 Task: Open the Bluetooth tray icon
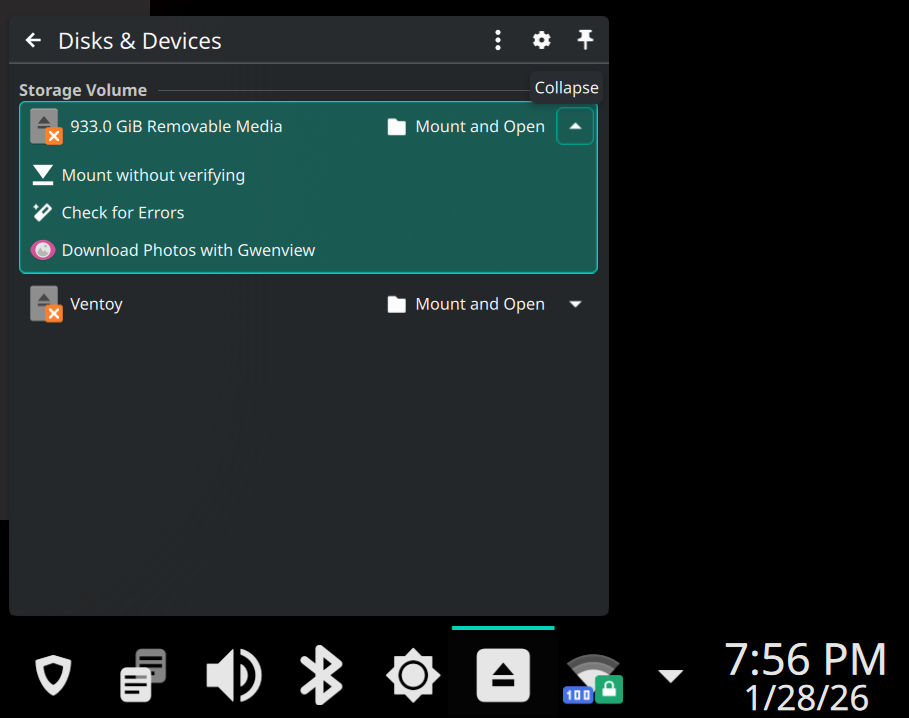(322, 676)
